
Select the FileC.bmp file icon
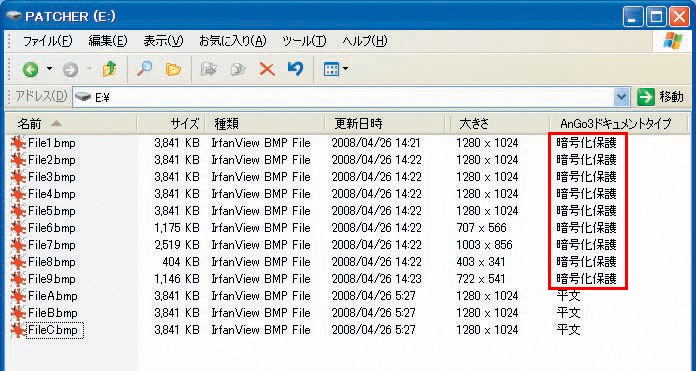[18, 331]
